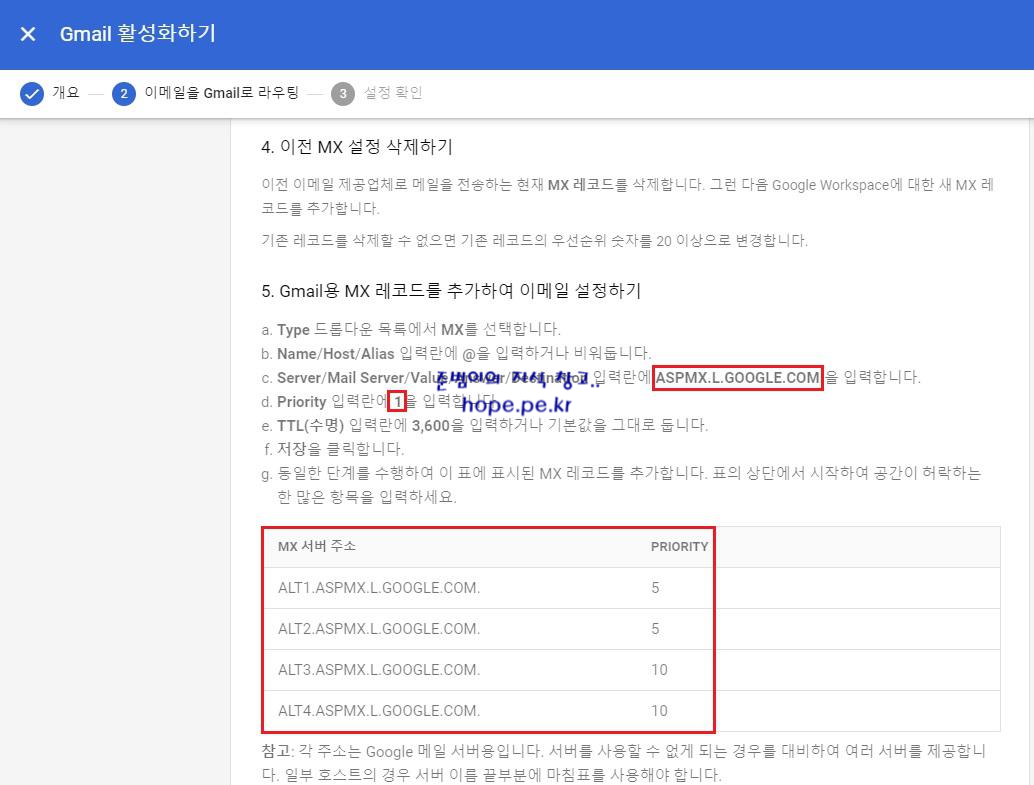The height and width of the screenshot is (785, 1034).
Task: Click step b. Name/Host/Alias instruction line
Action: [456, 354]
